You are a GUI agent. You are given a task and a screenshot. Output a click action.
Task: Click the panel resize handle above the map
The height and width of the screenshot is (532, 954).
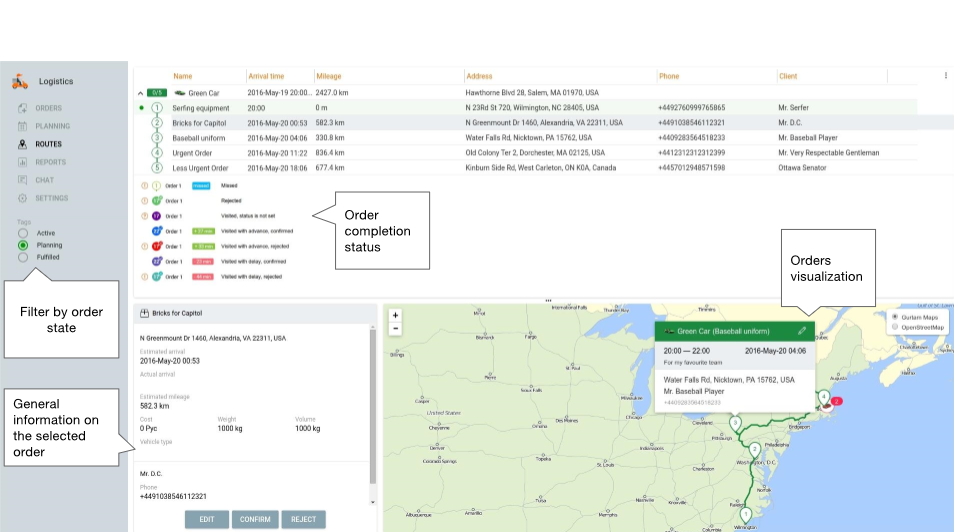pos(548,301)
